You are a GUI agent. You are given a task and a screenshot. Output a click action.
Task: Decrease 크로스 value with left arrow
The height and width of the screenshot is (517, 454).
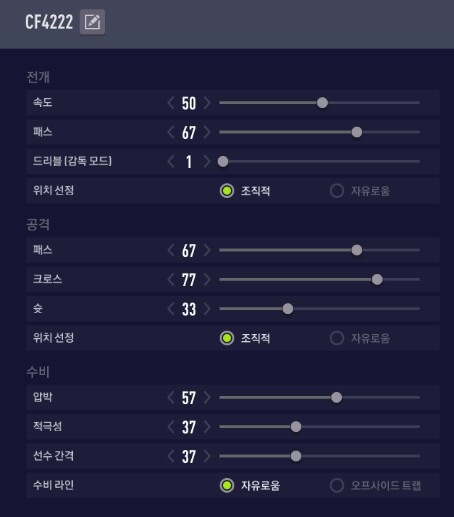tap(171, 279)
